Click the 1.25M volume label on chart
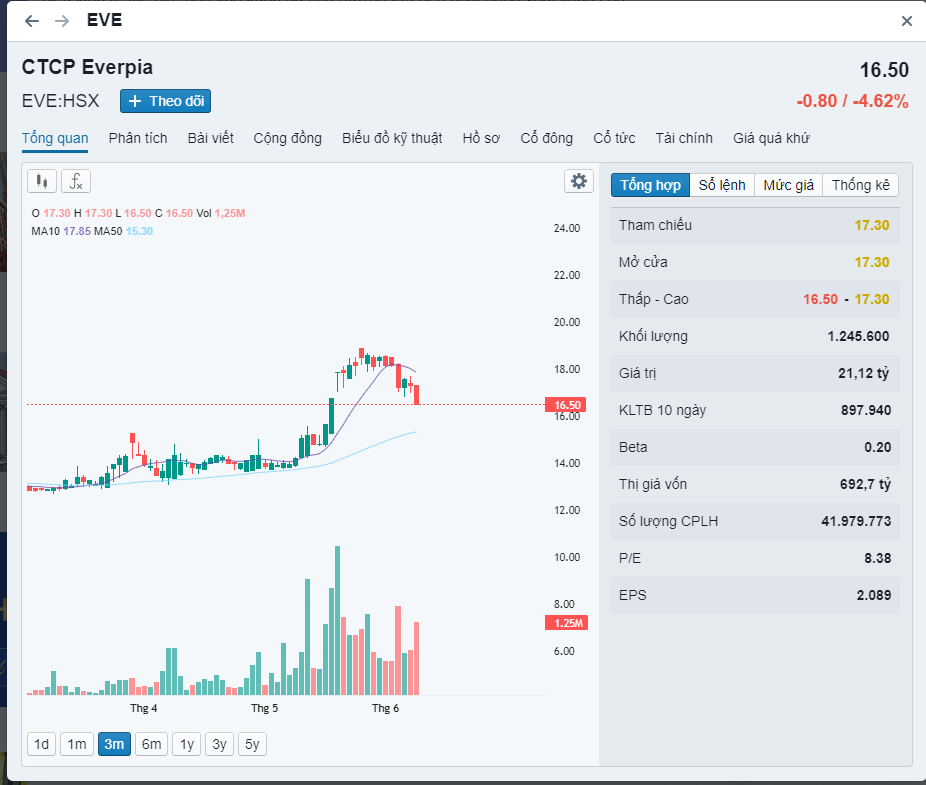 [x=565, y=623]
